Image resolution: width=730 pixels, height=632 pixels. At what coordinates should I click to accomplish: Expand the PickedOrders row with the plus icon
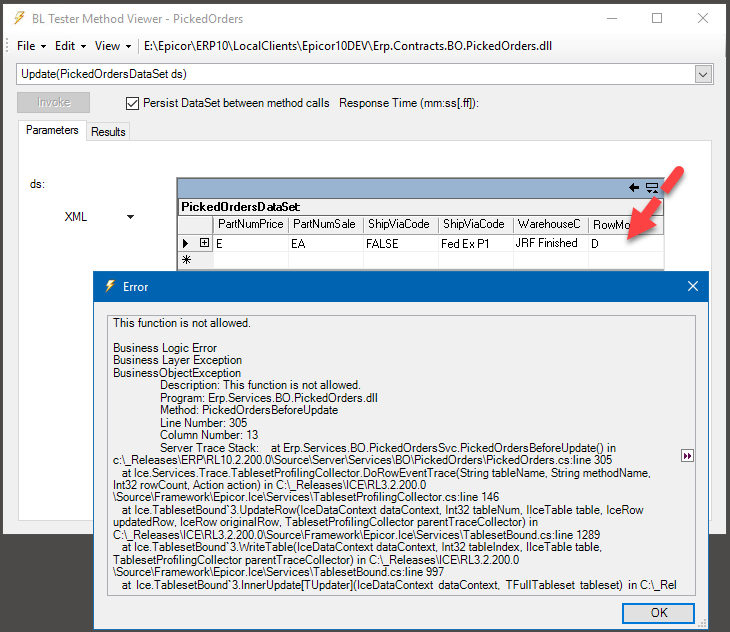pos(204,243)
